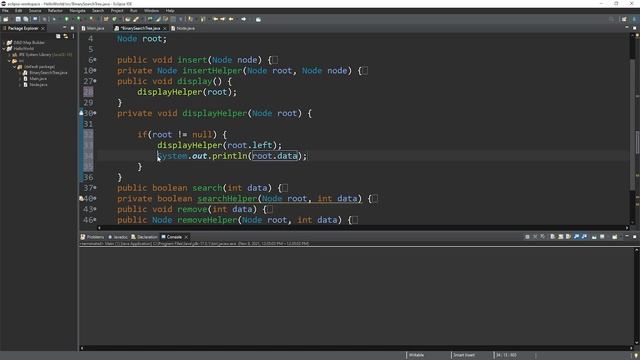Expand folded search method at line 37

[x=95, y=188]
